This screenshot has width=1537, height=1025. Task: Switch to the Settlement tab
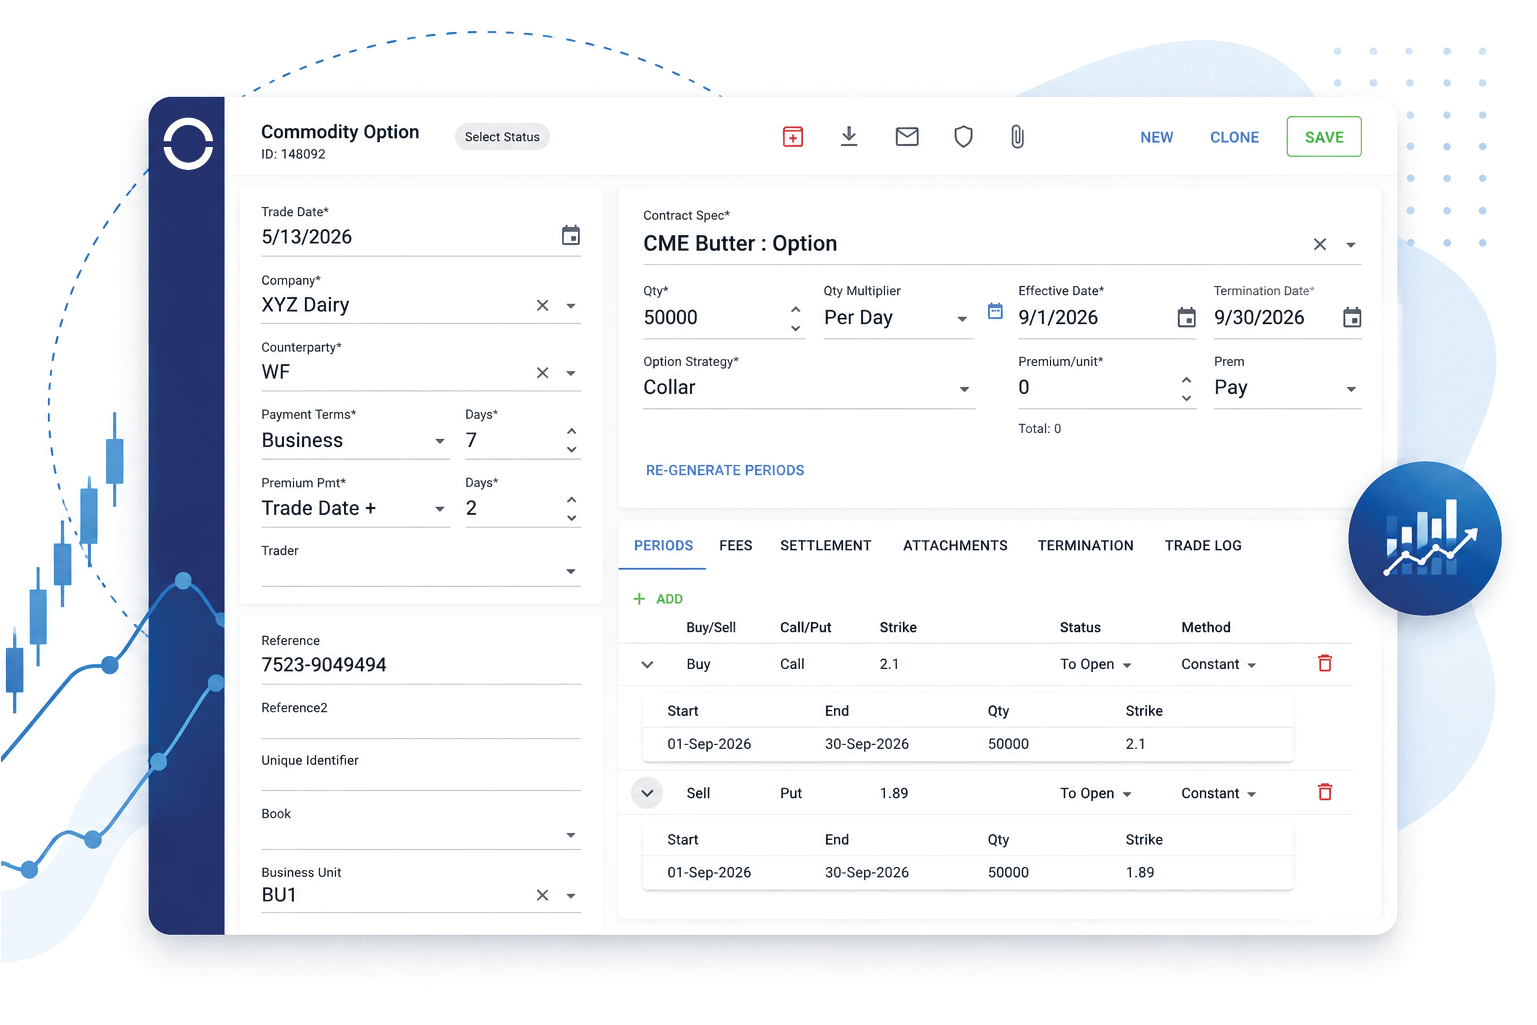click(826, 545)
